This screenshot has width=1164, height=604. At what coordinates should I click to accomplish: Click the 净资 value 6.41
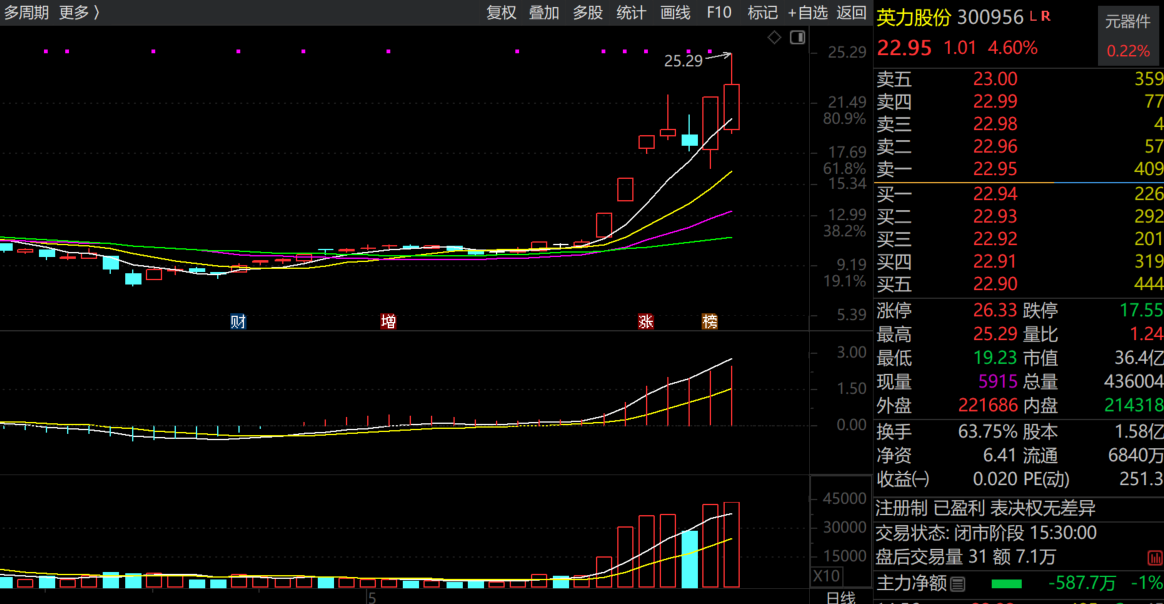999,456
